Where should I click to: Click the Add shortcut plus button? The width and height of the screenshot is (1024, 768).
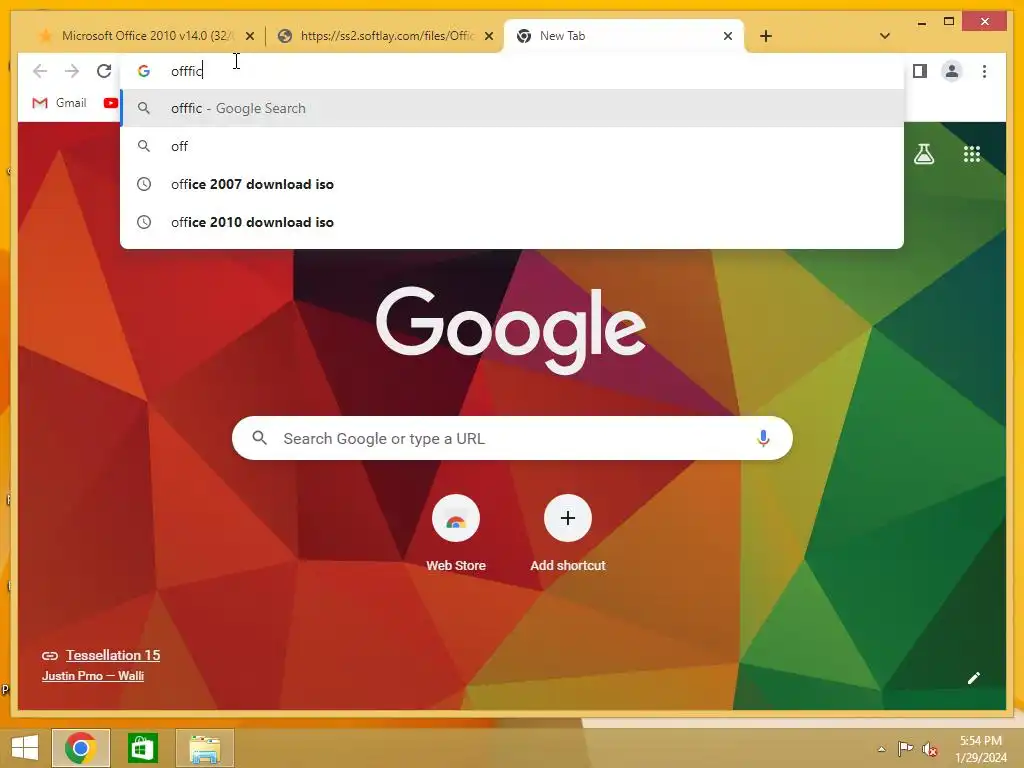(568, 519)
